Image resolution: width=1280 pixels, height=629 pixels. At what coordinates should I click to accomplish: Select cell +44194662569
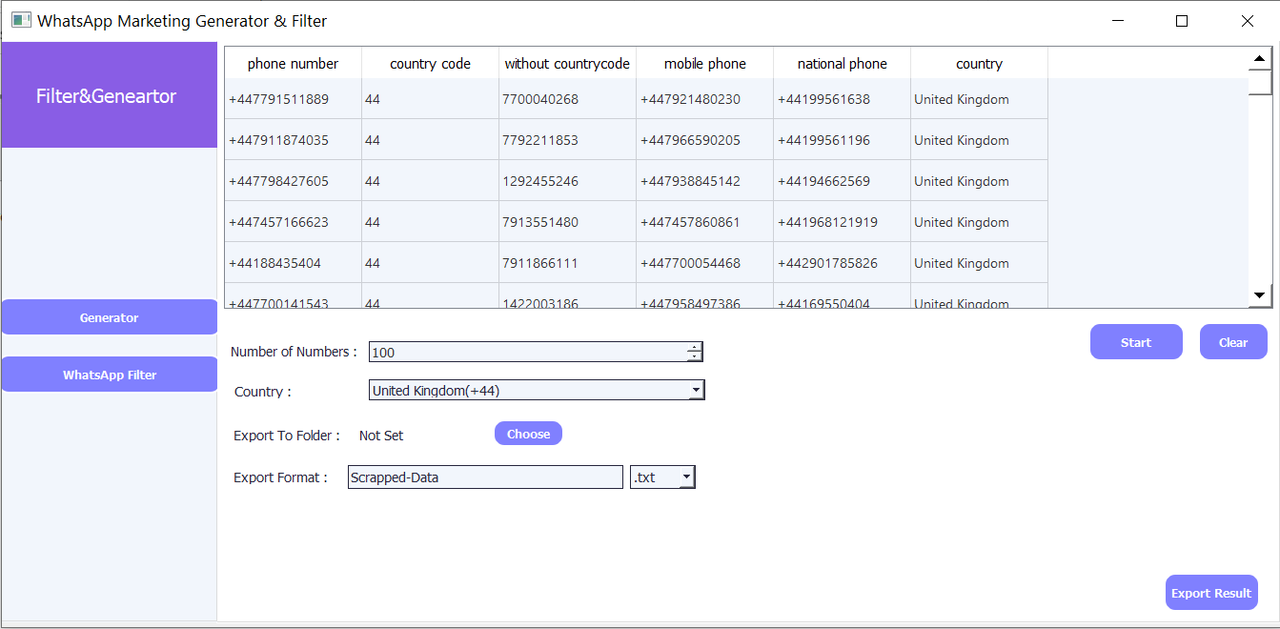842,181
